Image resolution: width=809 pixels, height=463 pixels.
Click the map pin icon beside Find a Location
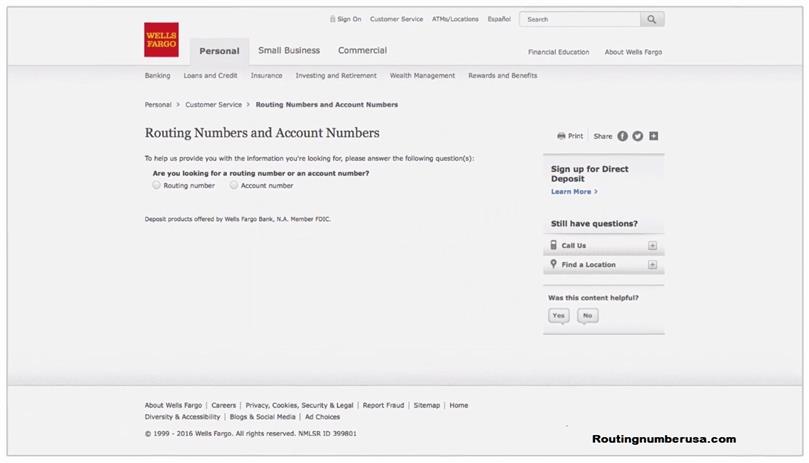[x=554, y=264]
